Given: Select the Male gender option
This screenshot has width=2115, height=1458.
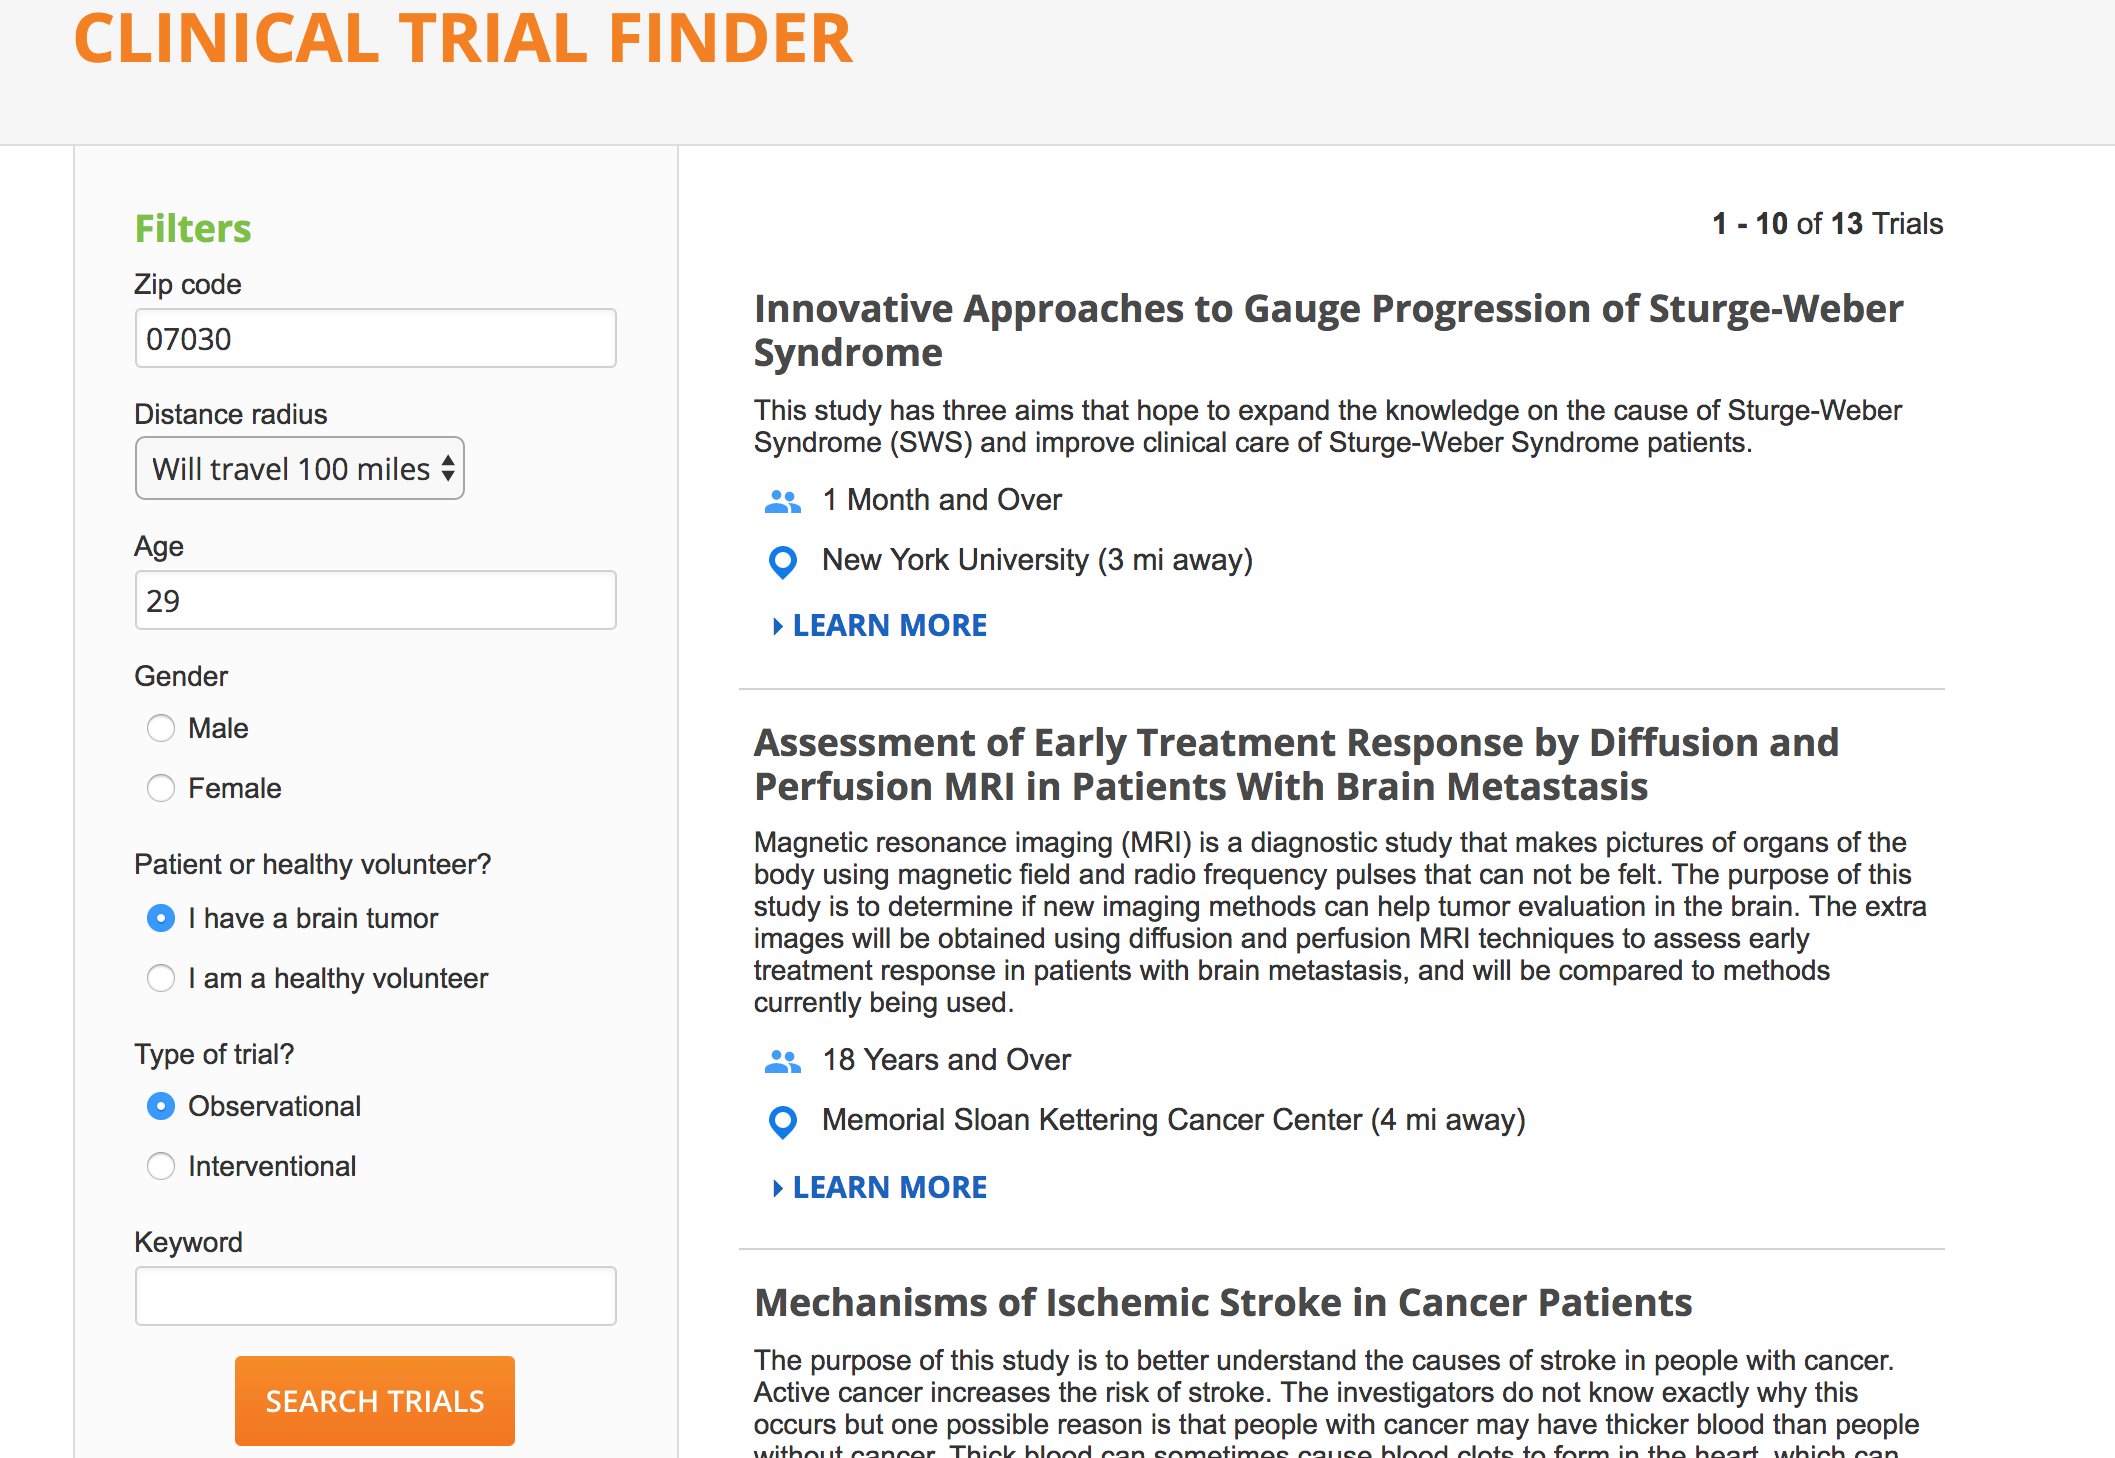Looking at the screenshot, I should 161,728.
